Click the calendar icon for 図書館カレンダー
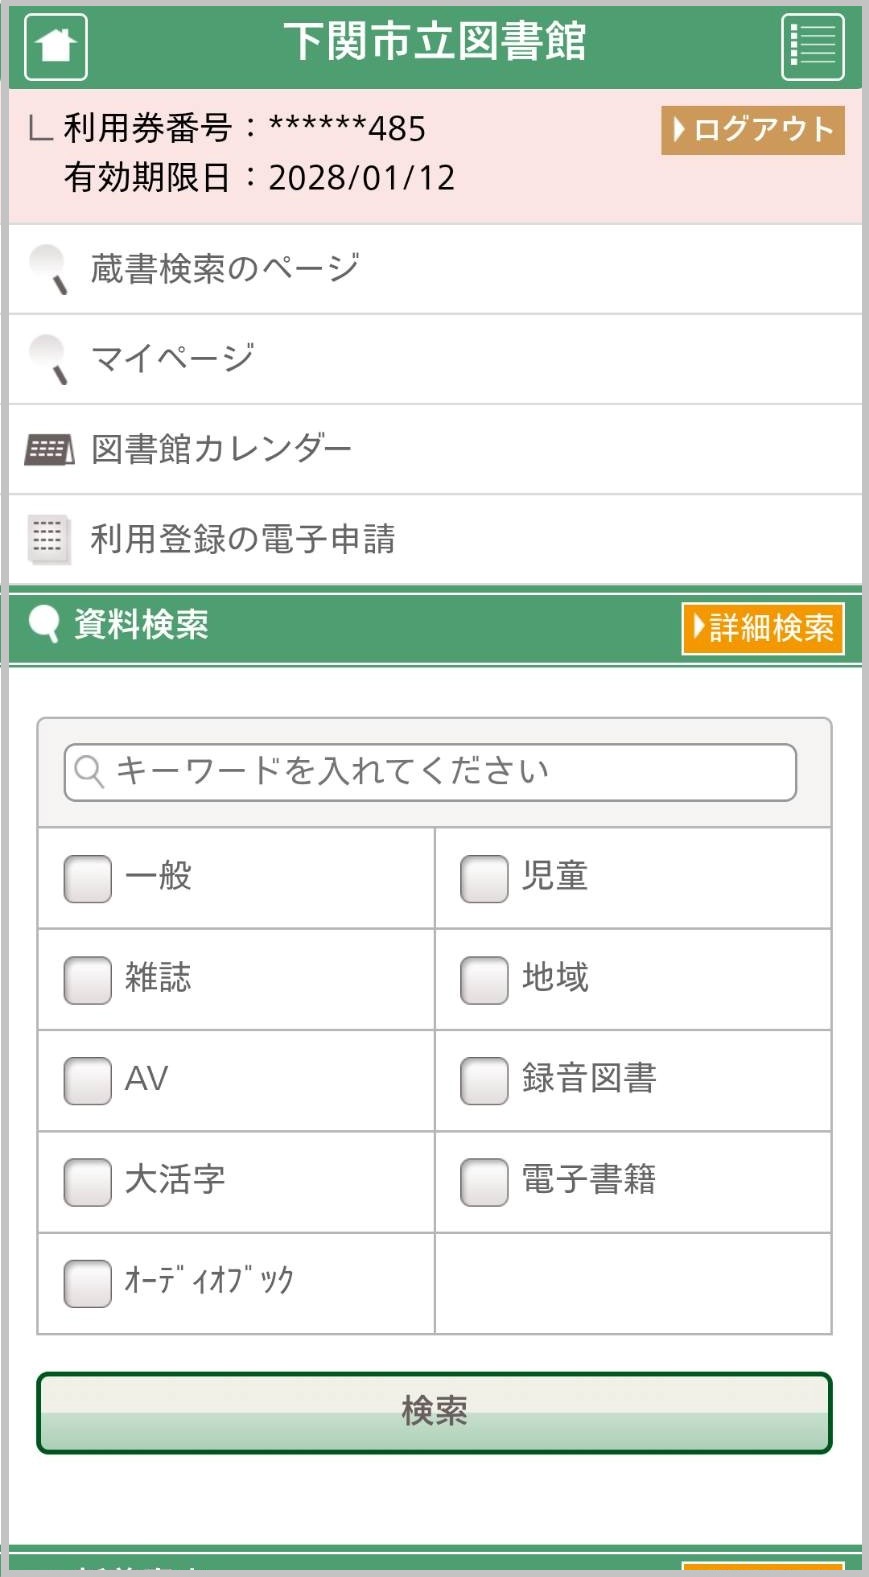Viewport: 869px width, 1577px height. [x=47, y=448]
